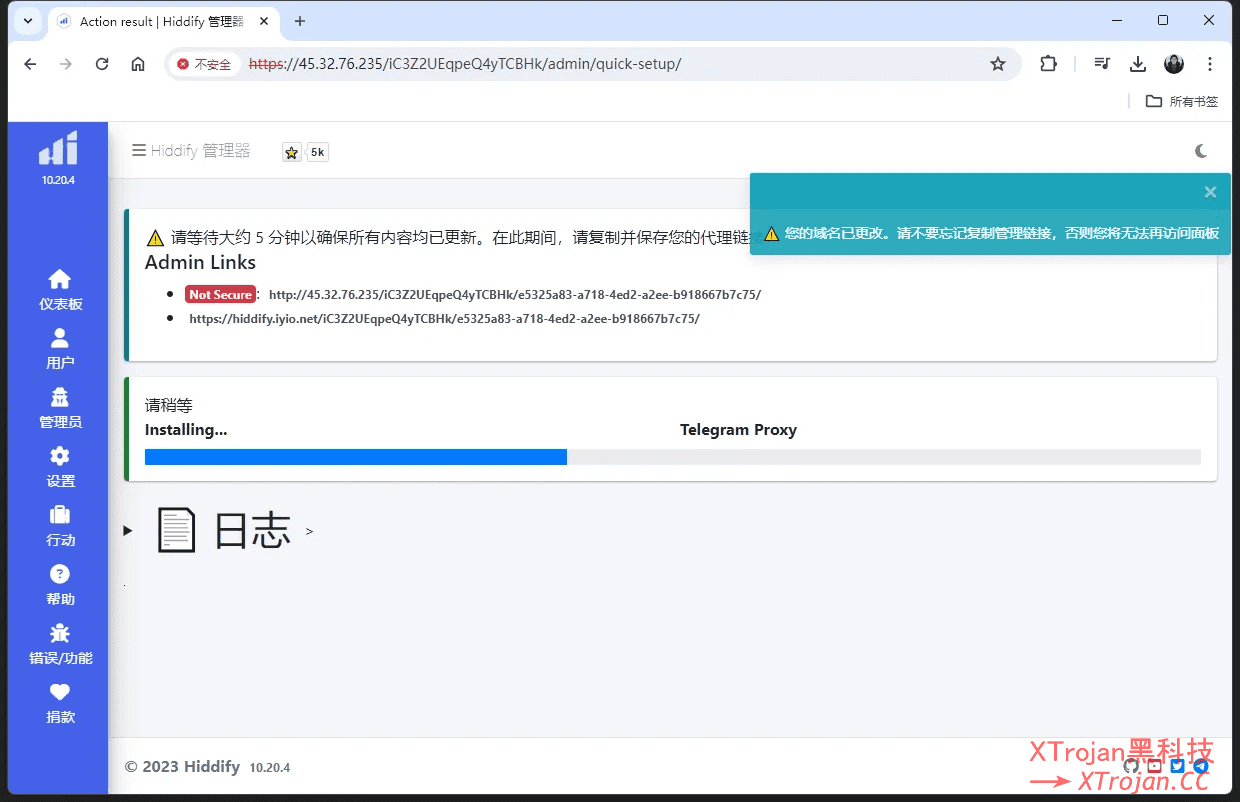Viewport: 1240px width, 802px height.
Task: Click the Telegram Proxy status text
Action: pyautogui.click(x=738, y=430)
